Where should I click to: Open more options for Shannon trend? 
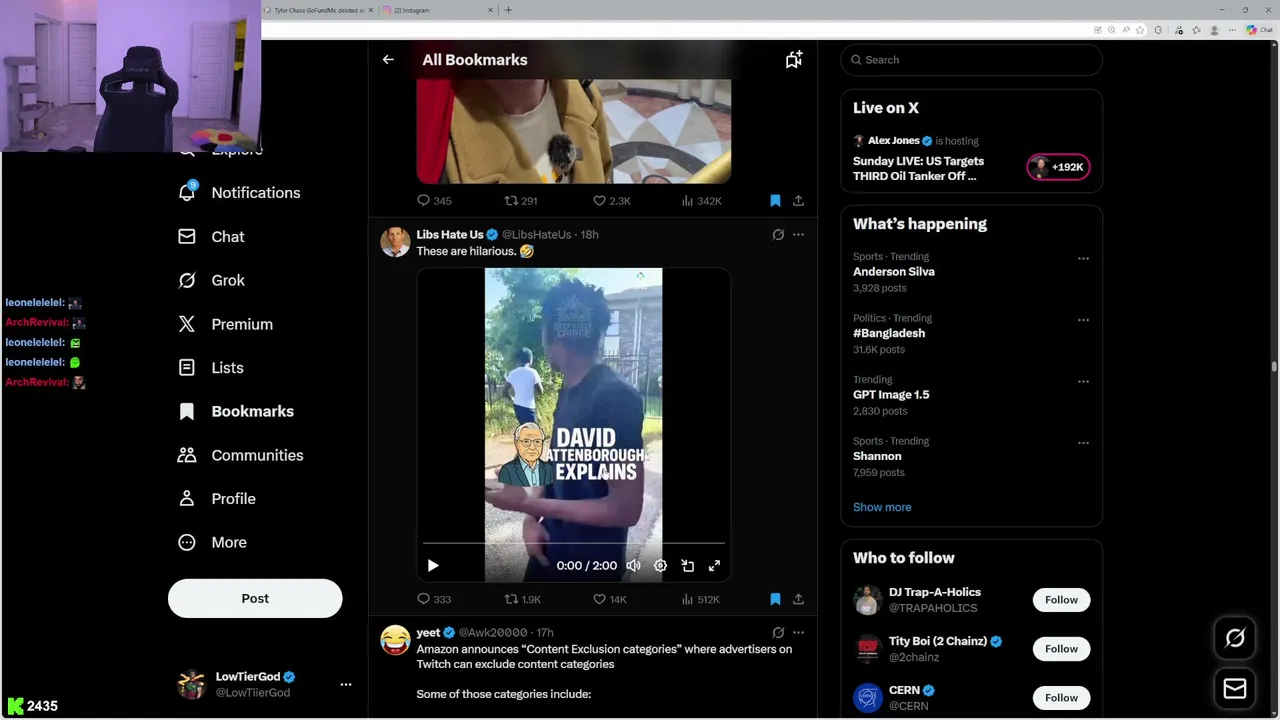coord(1083,443)
